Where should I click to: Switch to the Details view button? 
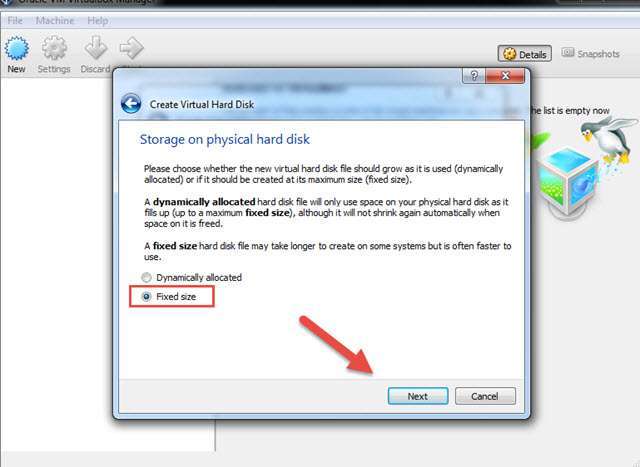524,54
